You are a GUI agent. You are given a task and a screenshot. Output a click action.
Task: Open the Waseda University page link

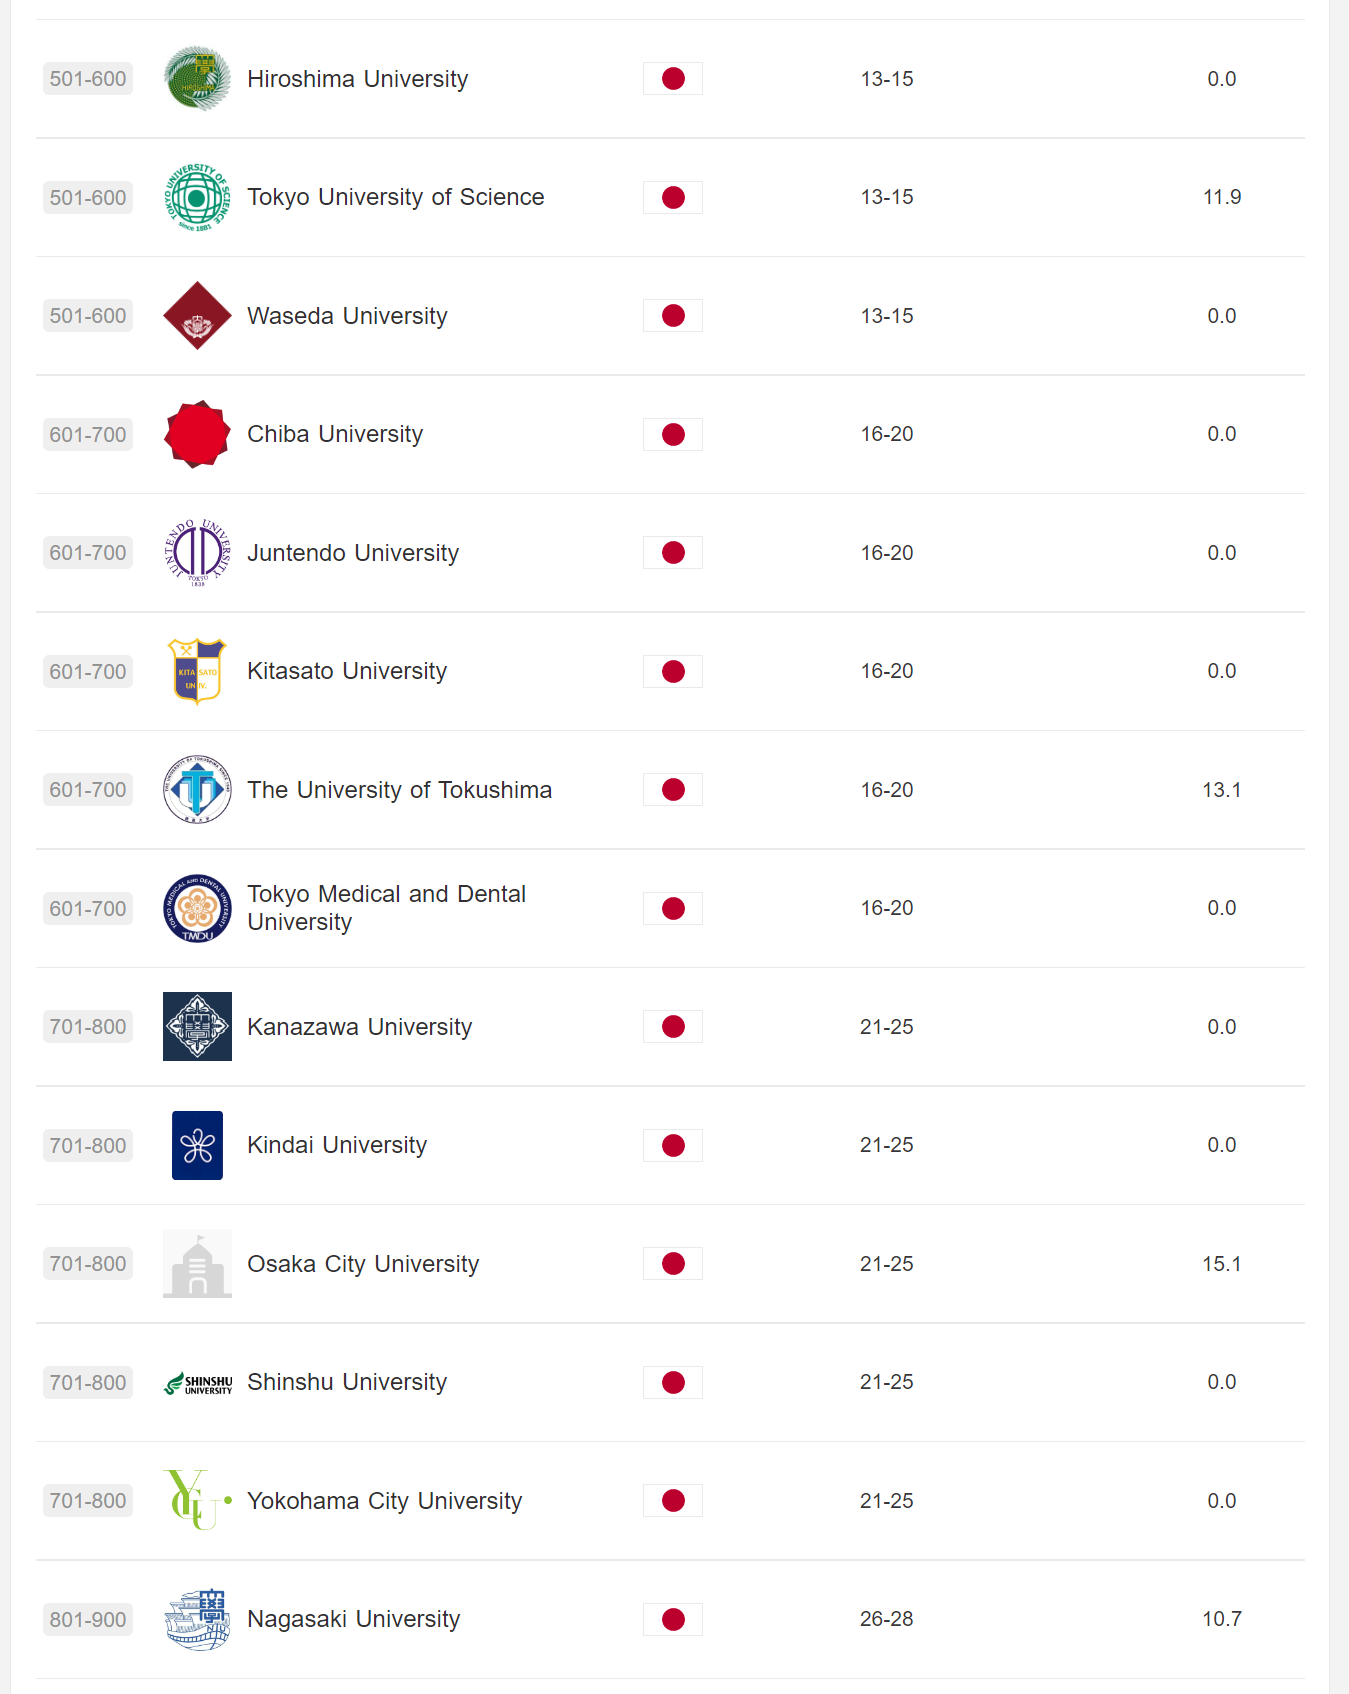tap(347, 316)
